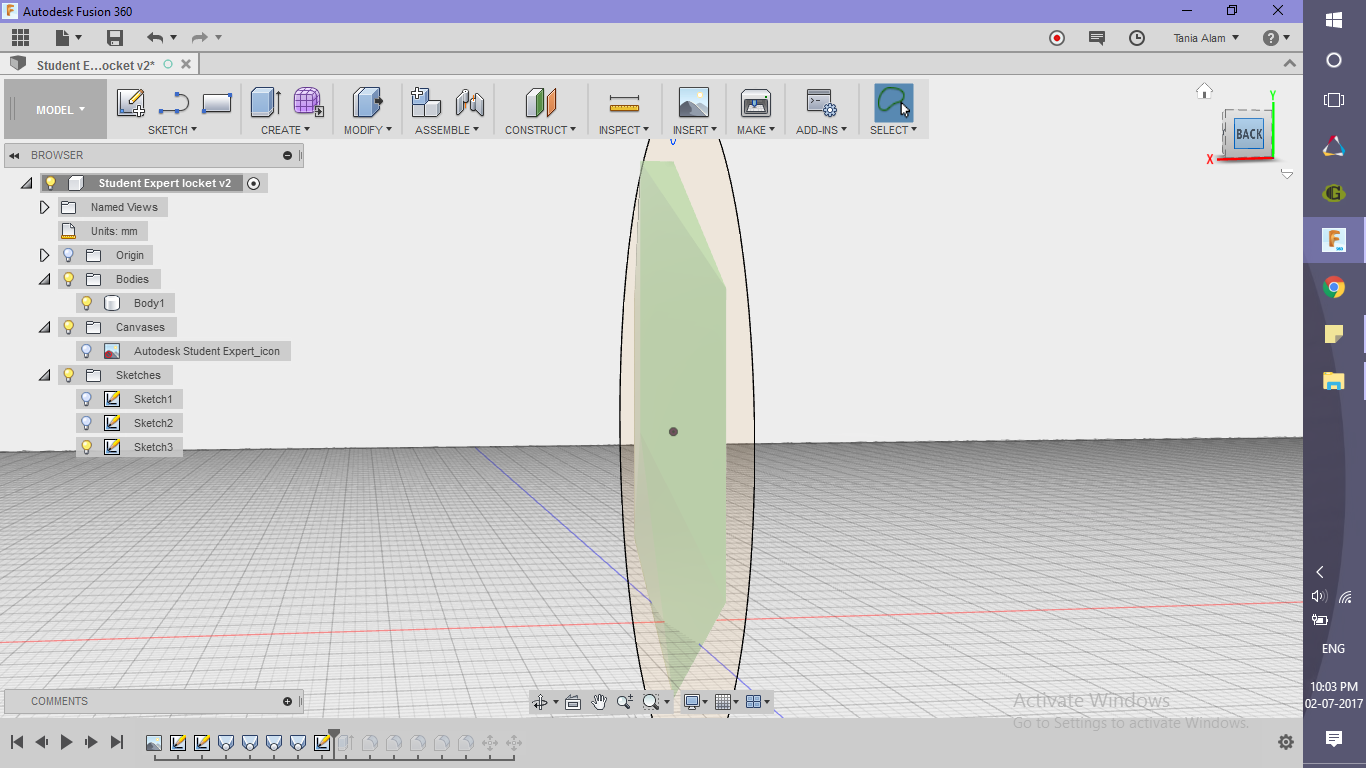This screenshot has width=1366, height=768.
Task: Click the Create Sketch tool
Action: (x=131, y=103)
